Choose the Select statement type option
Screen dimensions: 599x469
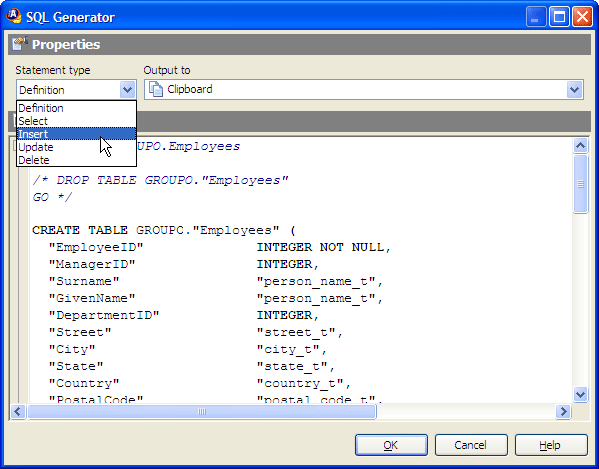(x=76, y=121)
